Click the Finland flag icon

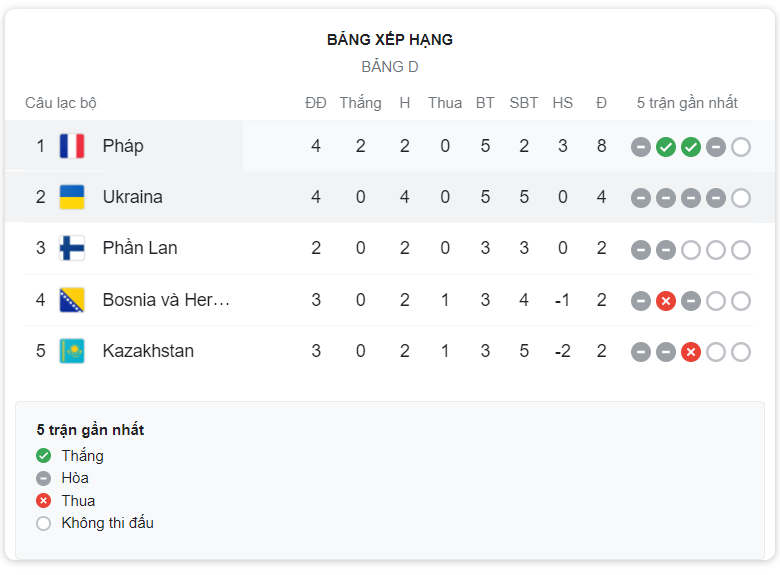point(72,248)
